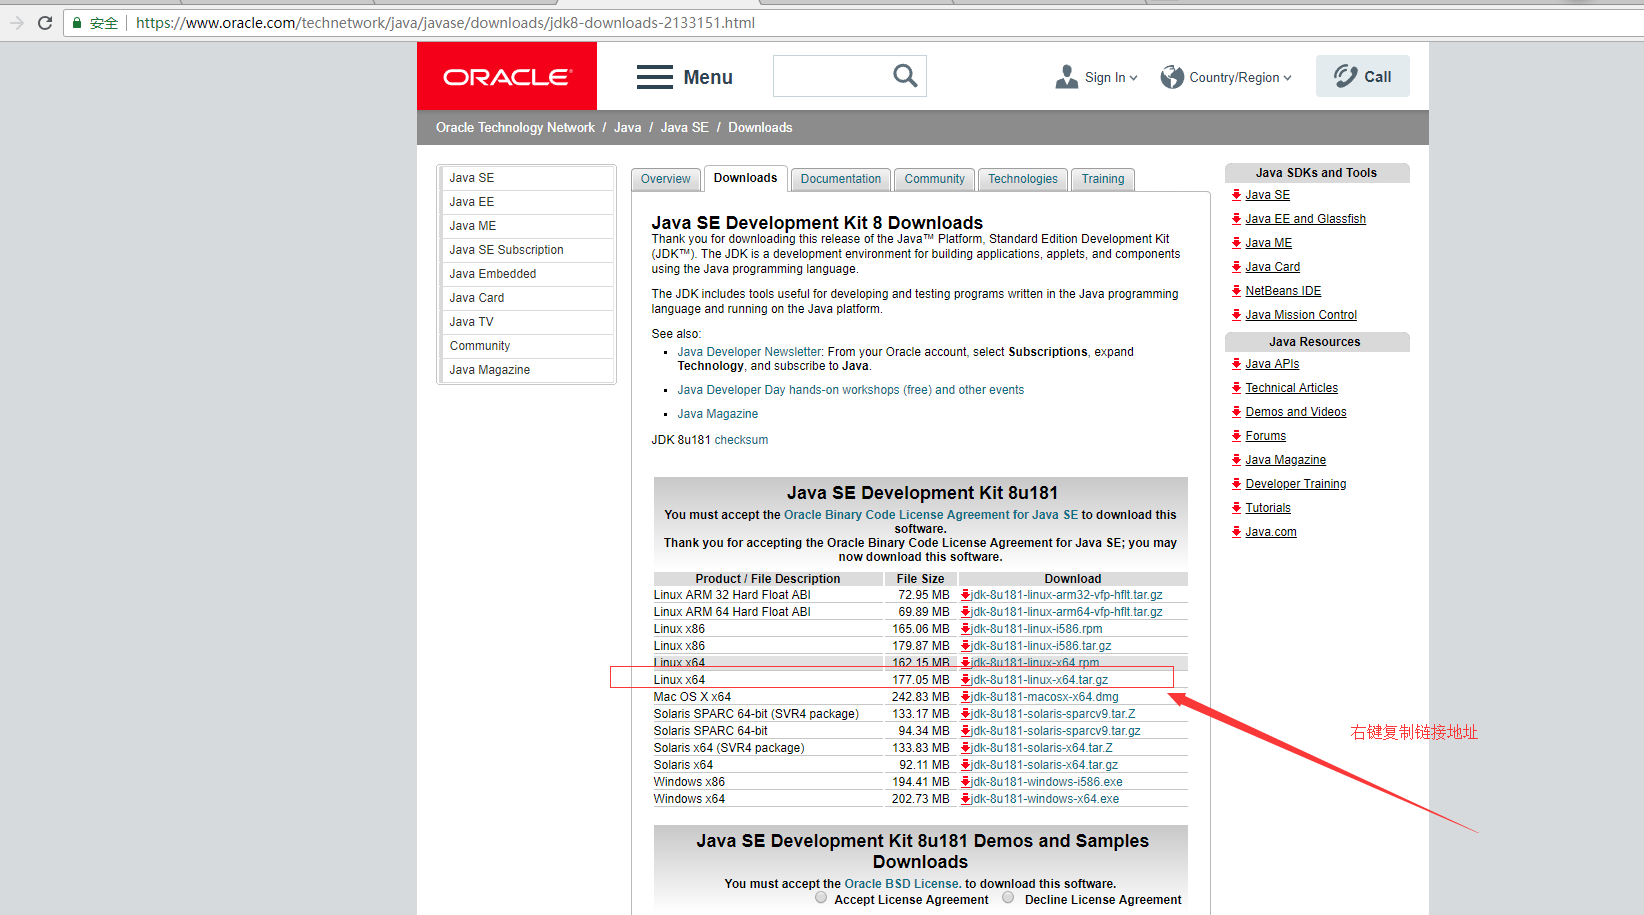Click red arrow icon beside NetBeans IDE

(1237, 291)
